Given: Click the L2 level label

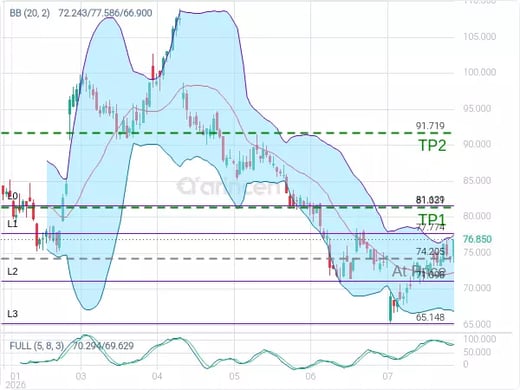Looking at the screenshot, I should coord(13,272).
